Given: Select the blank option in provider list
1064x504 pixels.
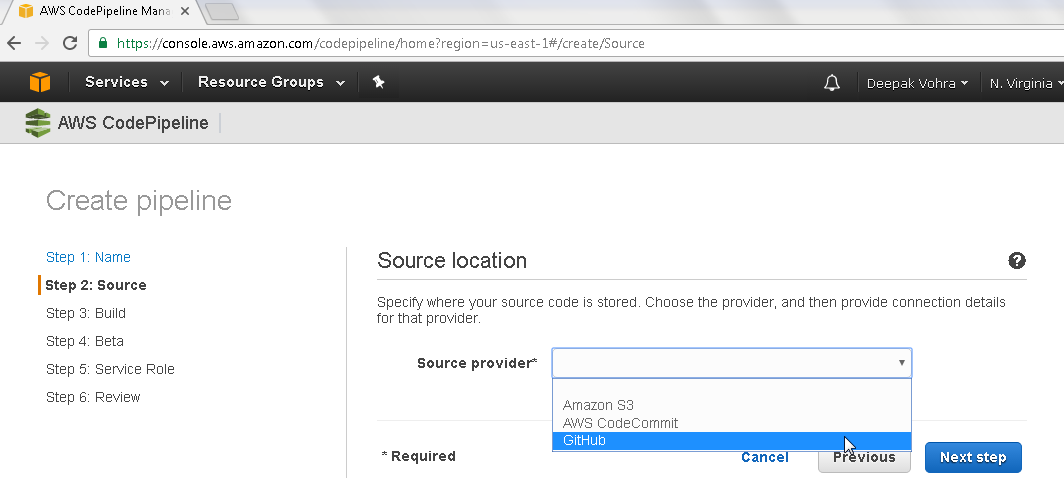Looking at the screenshot, I should click(x=732, y=388).
